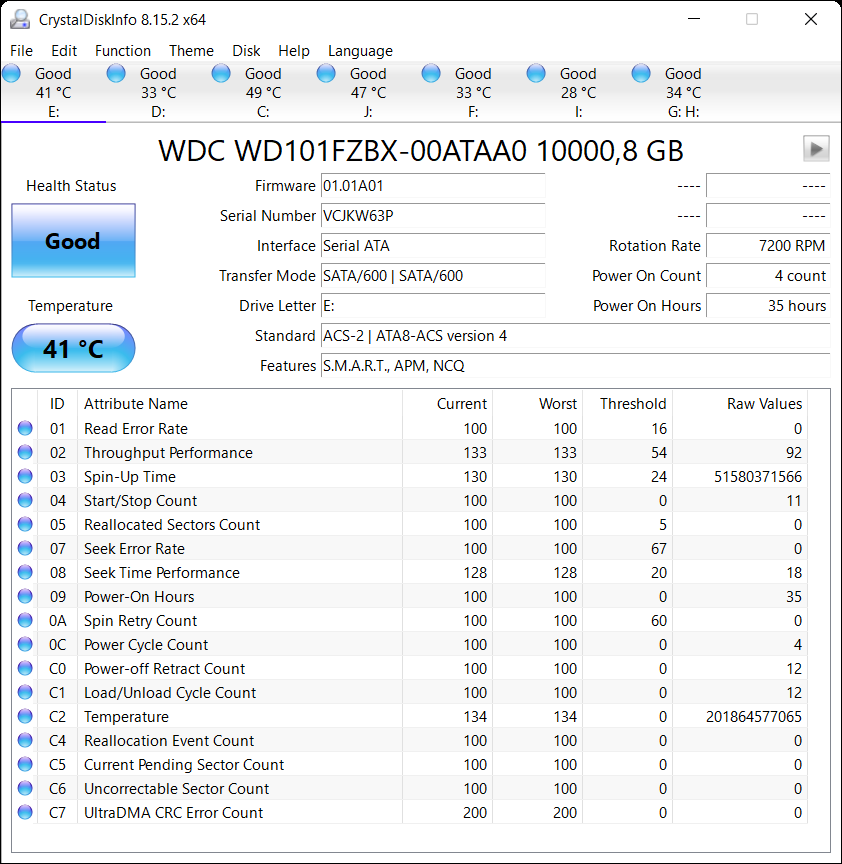Click the Worst column header
842x864 pixels.
(x=538, y=404)
